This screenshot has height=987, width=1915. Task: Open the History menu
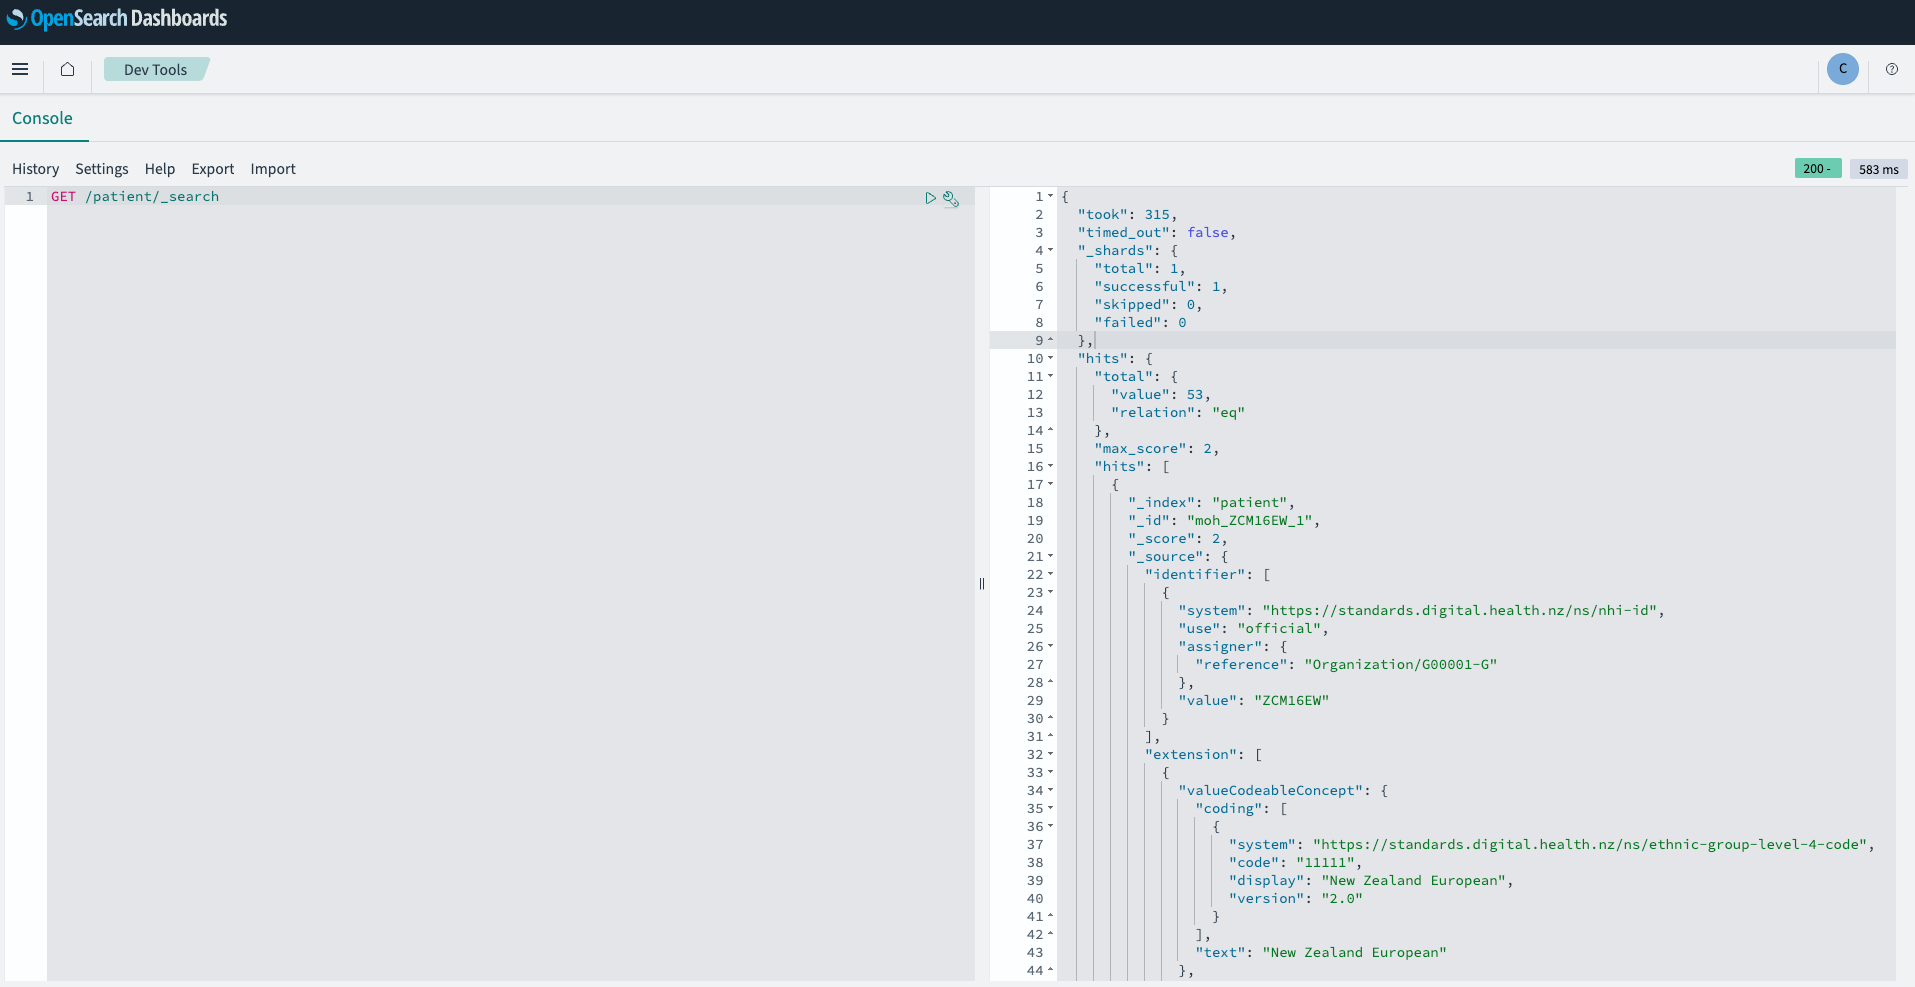tap(35, 169)
